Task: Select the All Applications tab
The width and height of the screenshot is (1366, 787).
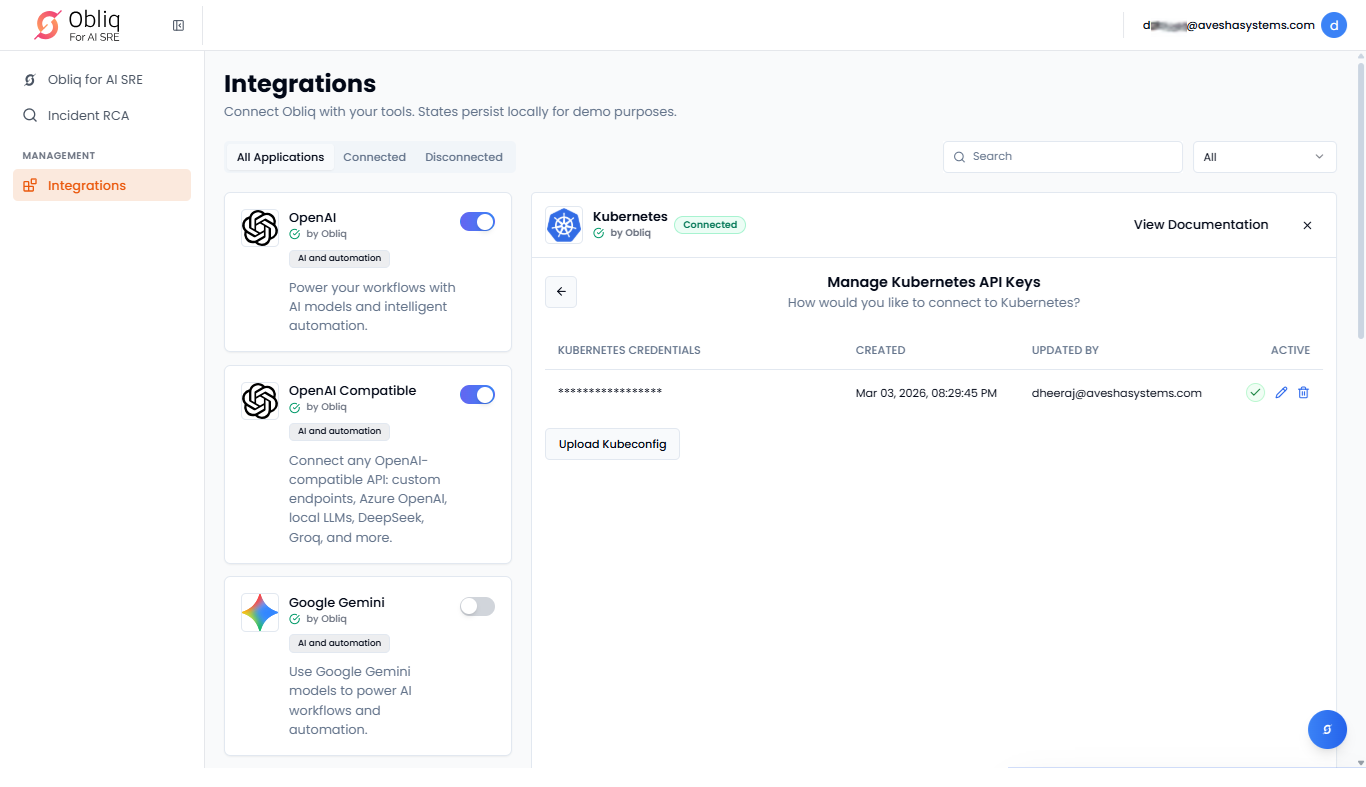Action: (280, 157)
